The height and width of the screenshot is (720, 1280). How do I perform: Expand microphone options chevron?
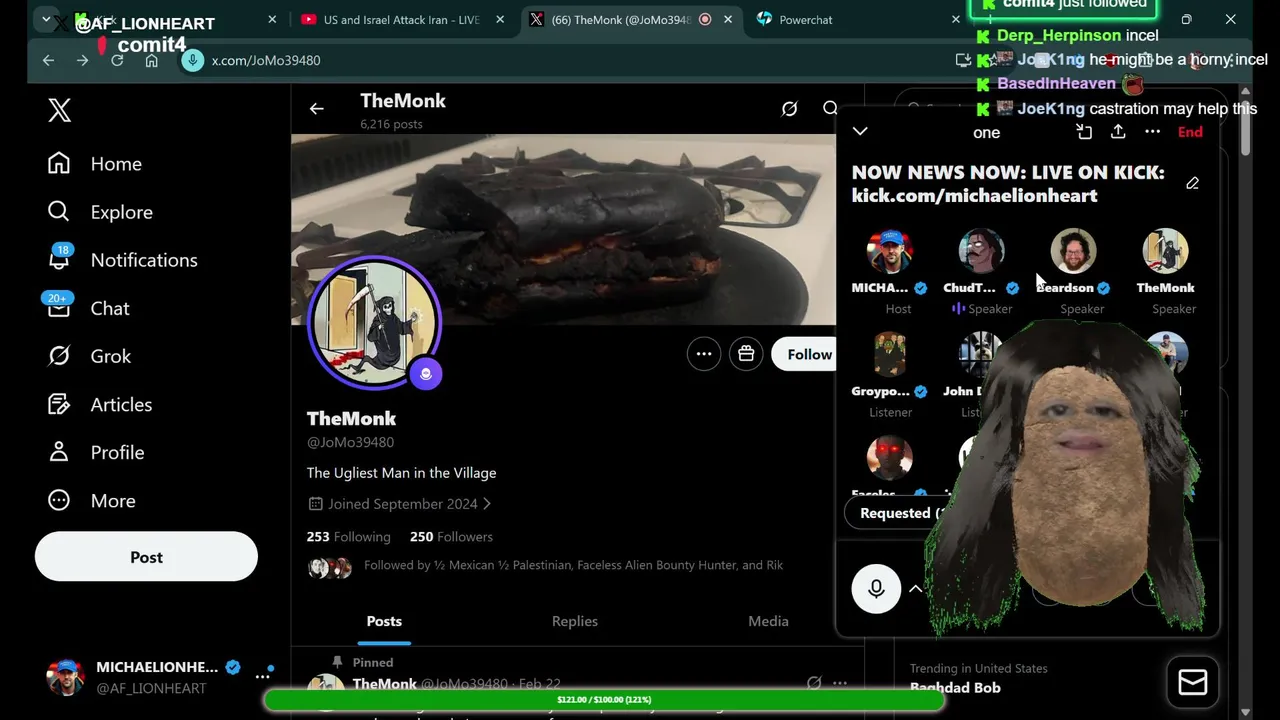tap(916, 589)
